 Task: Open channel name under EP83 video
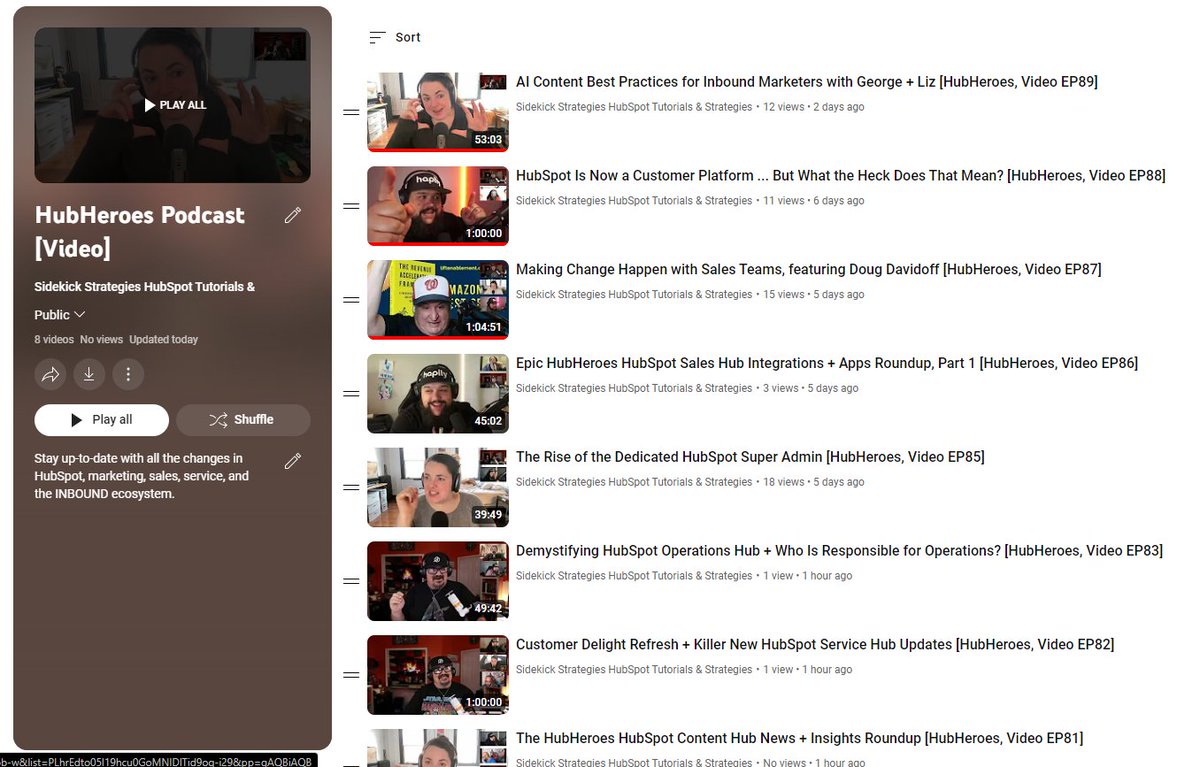(x=634, y=576)
